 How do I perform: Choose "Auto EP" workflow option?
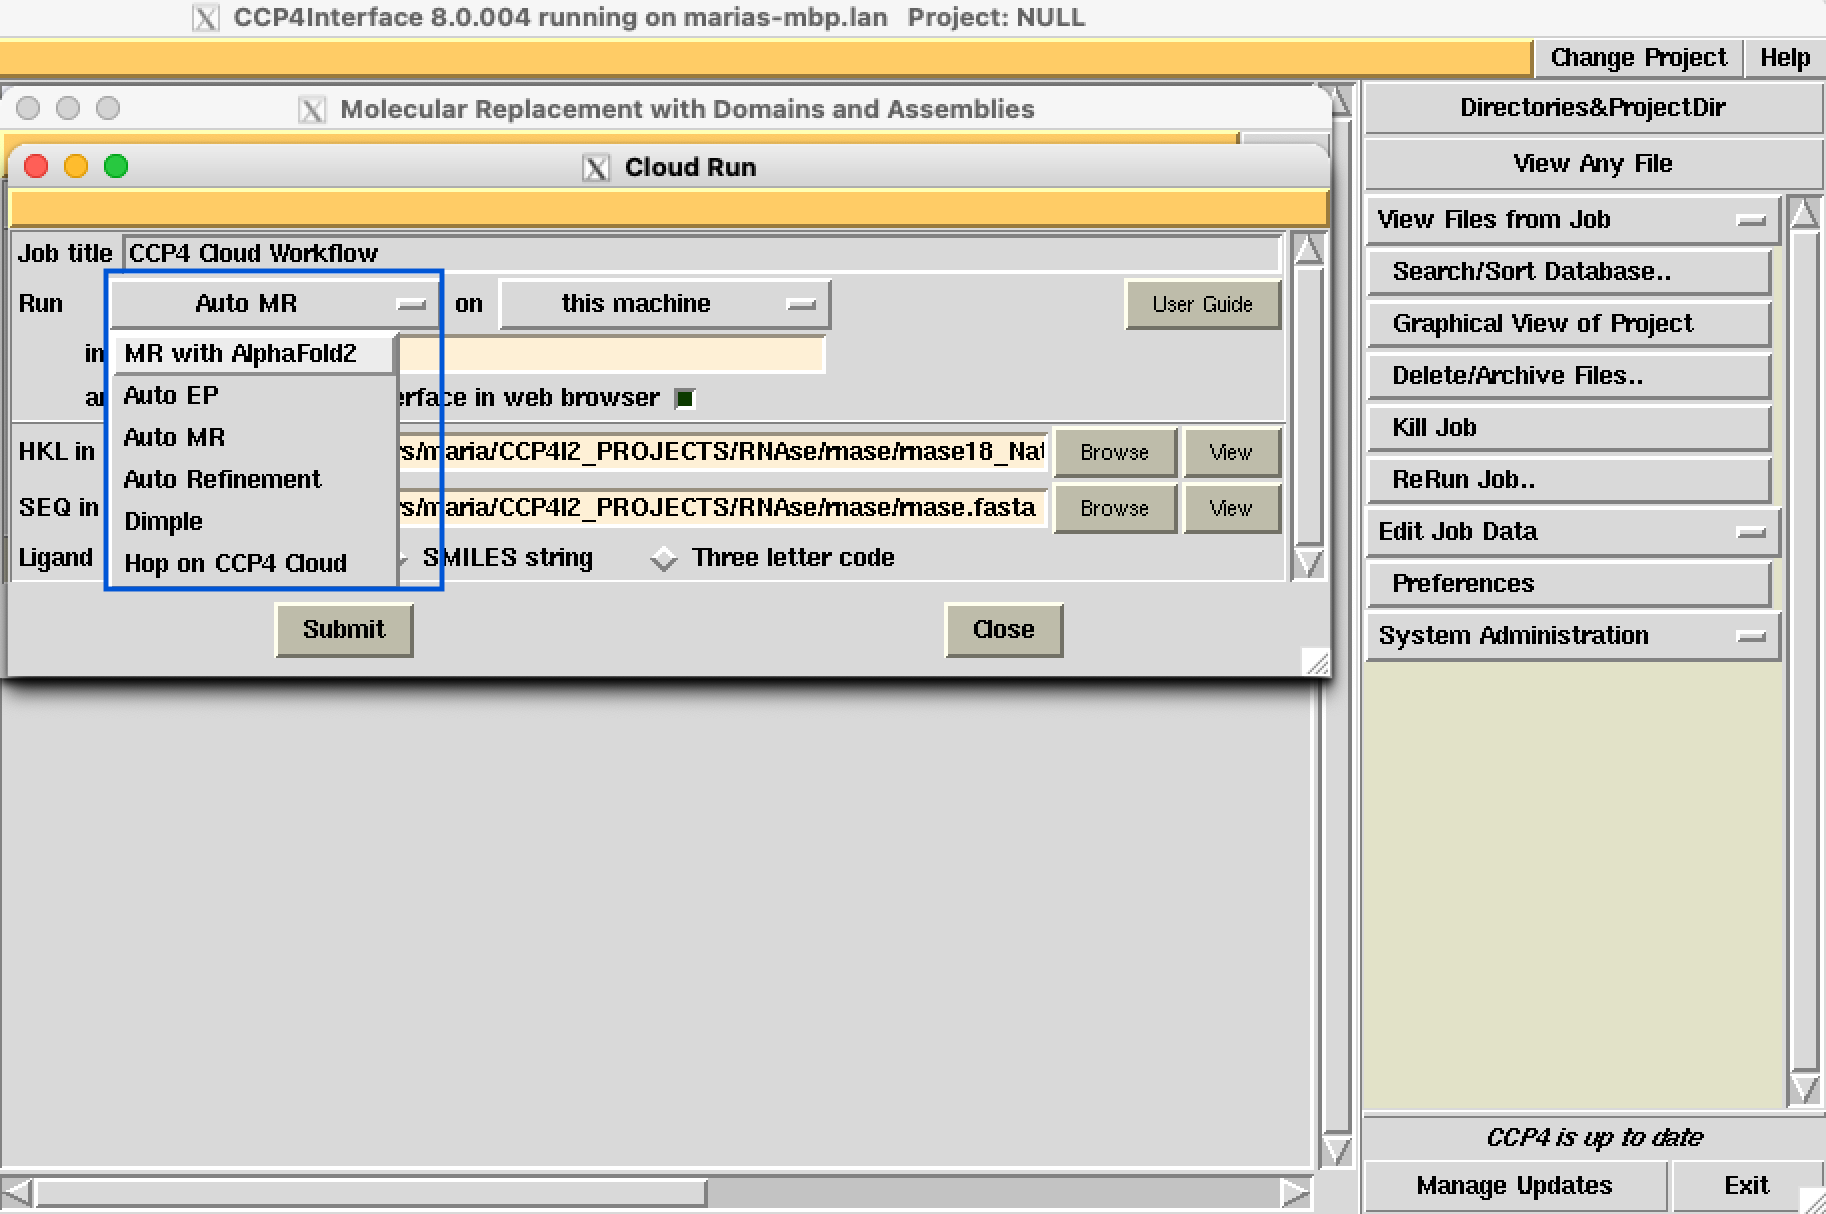170,395
